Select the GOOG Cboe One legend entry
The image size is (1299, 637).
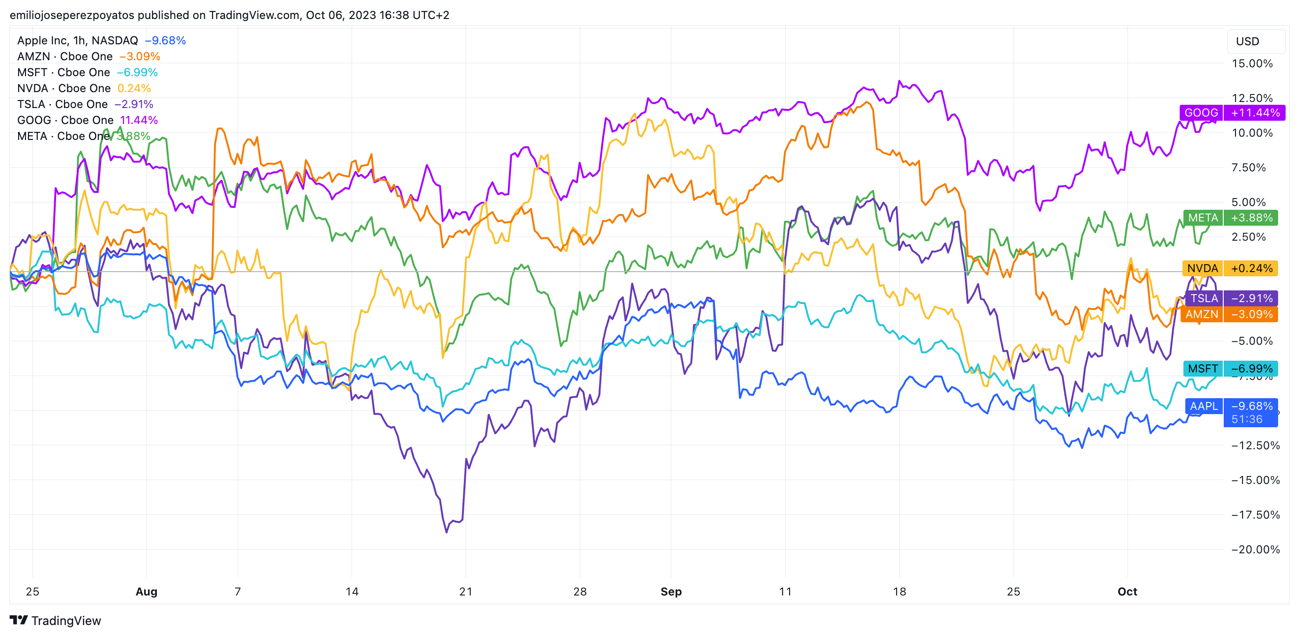click(x=64, y=120)
